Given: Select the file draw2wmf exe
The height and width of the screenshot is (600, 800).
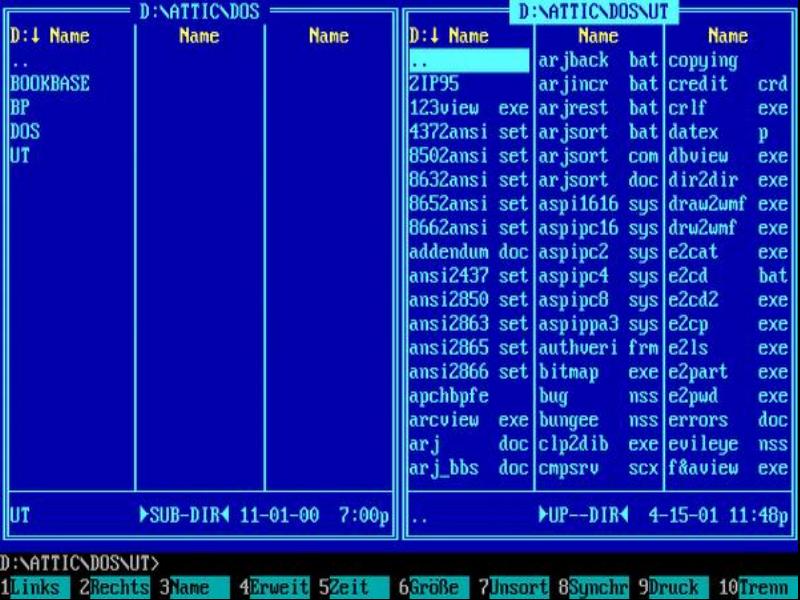Looking at the screenshot, I should point(728,204).
